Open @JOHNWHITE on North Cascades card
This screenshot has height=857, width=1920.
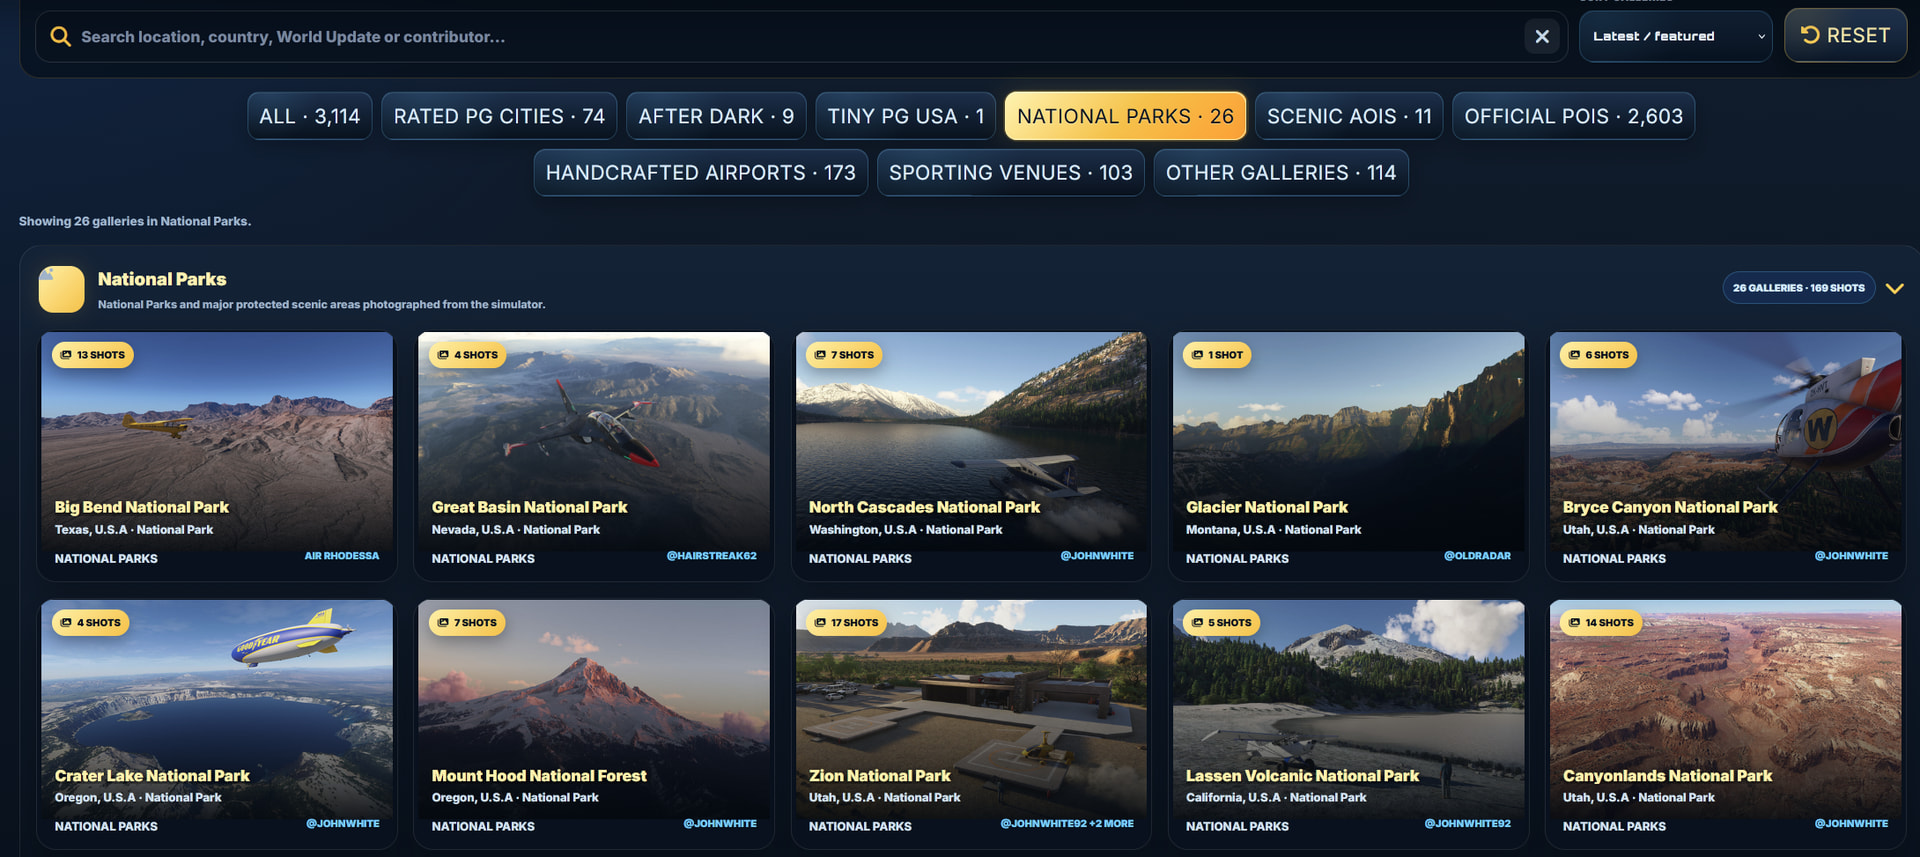(x=1097, y=556)
